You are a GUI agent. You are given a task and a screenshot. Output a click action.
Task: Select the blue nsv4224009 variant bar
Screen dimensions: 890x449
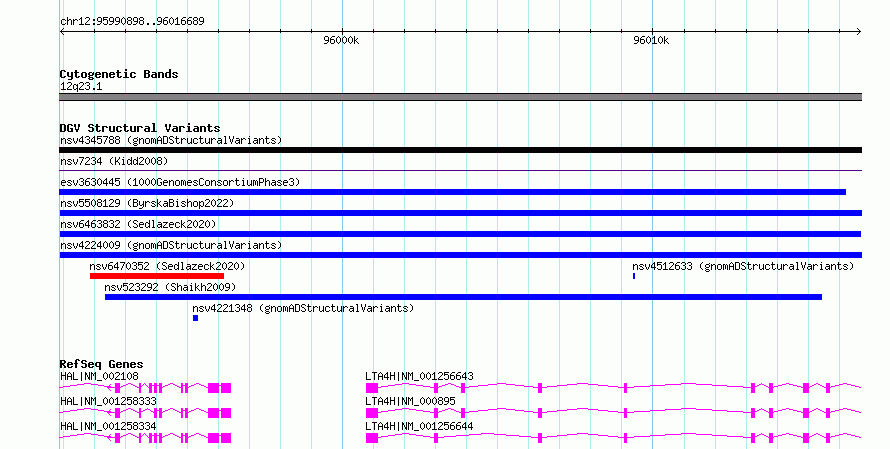click(x=460, y=255)
